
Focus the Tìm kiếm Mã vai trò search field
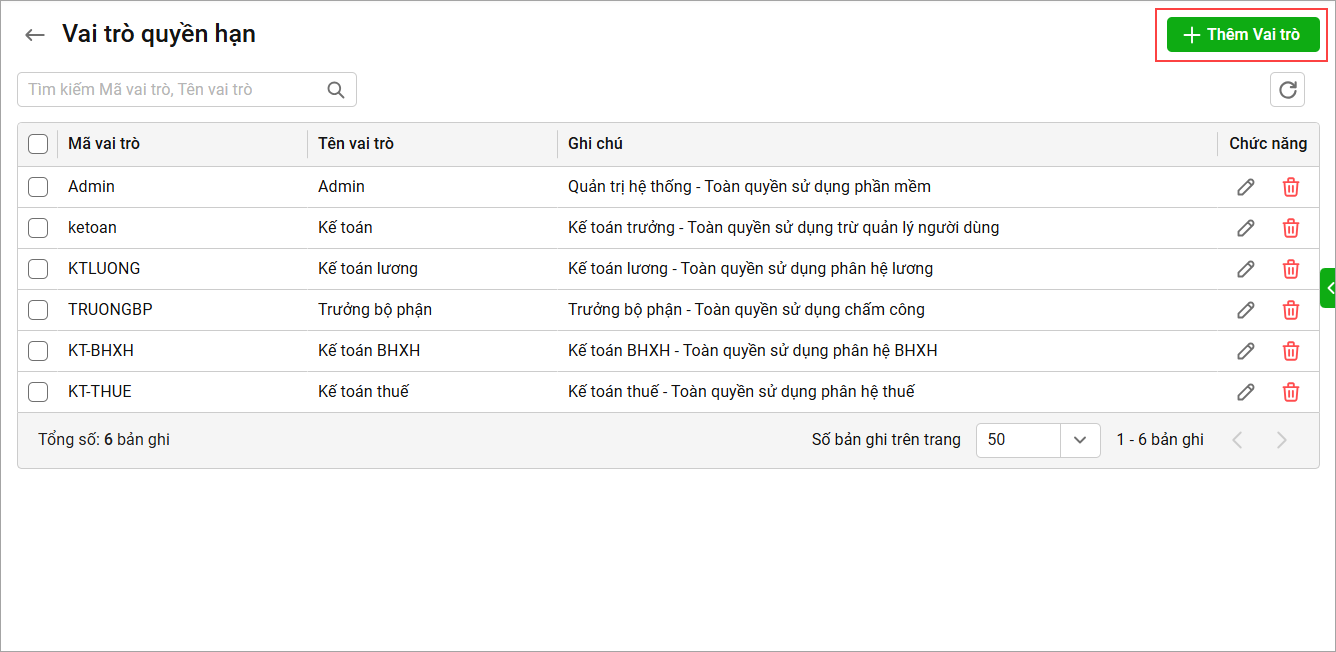tap(187, 90)
